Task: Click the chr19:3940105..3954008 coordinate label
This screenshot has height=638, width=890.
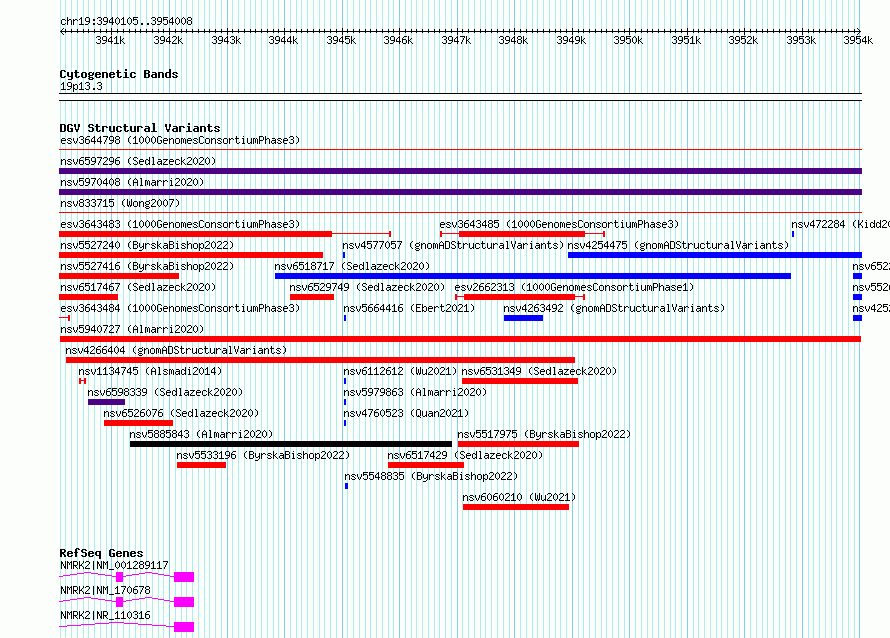Action: (126, 21)
